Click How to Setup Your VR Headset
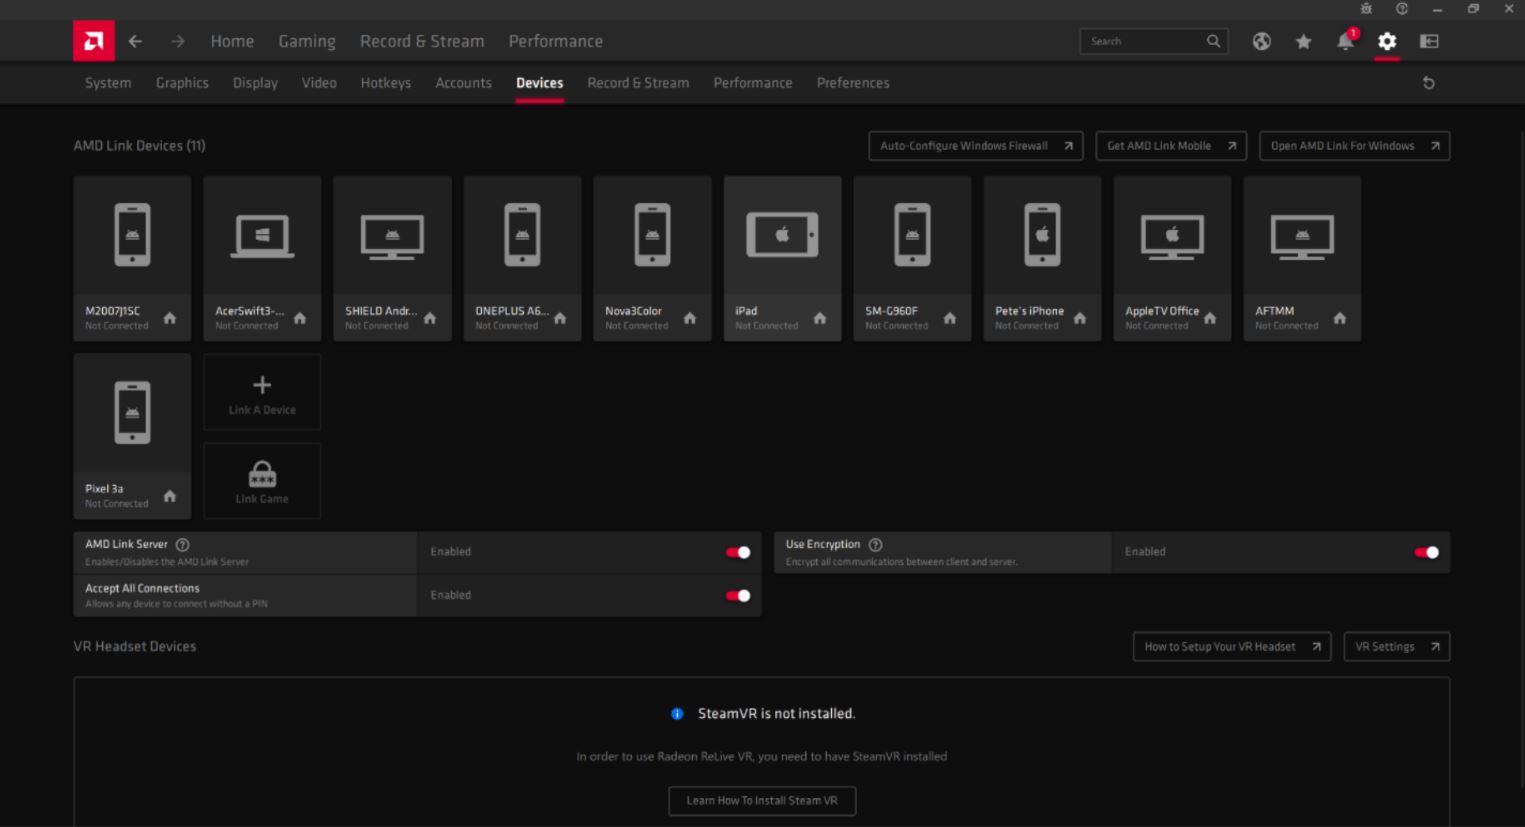This screenshot has height=827, width=1525. click(x=1232, y=647)
